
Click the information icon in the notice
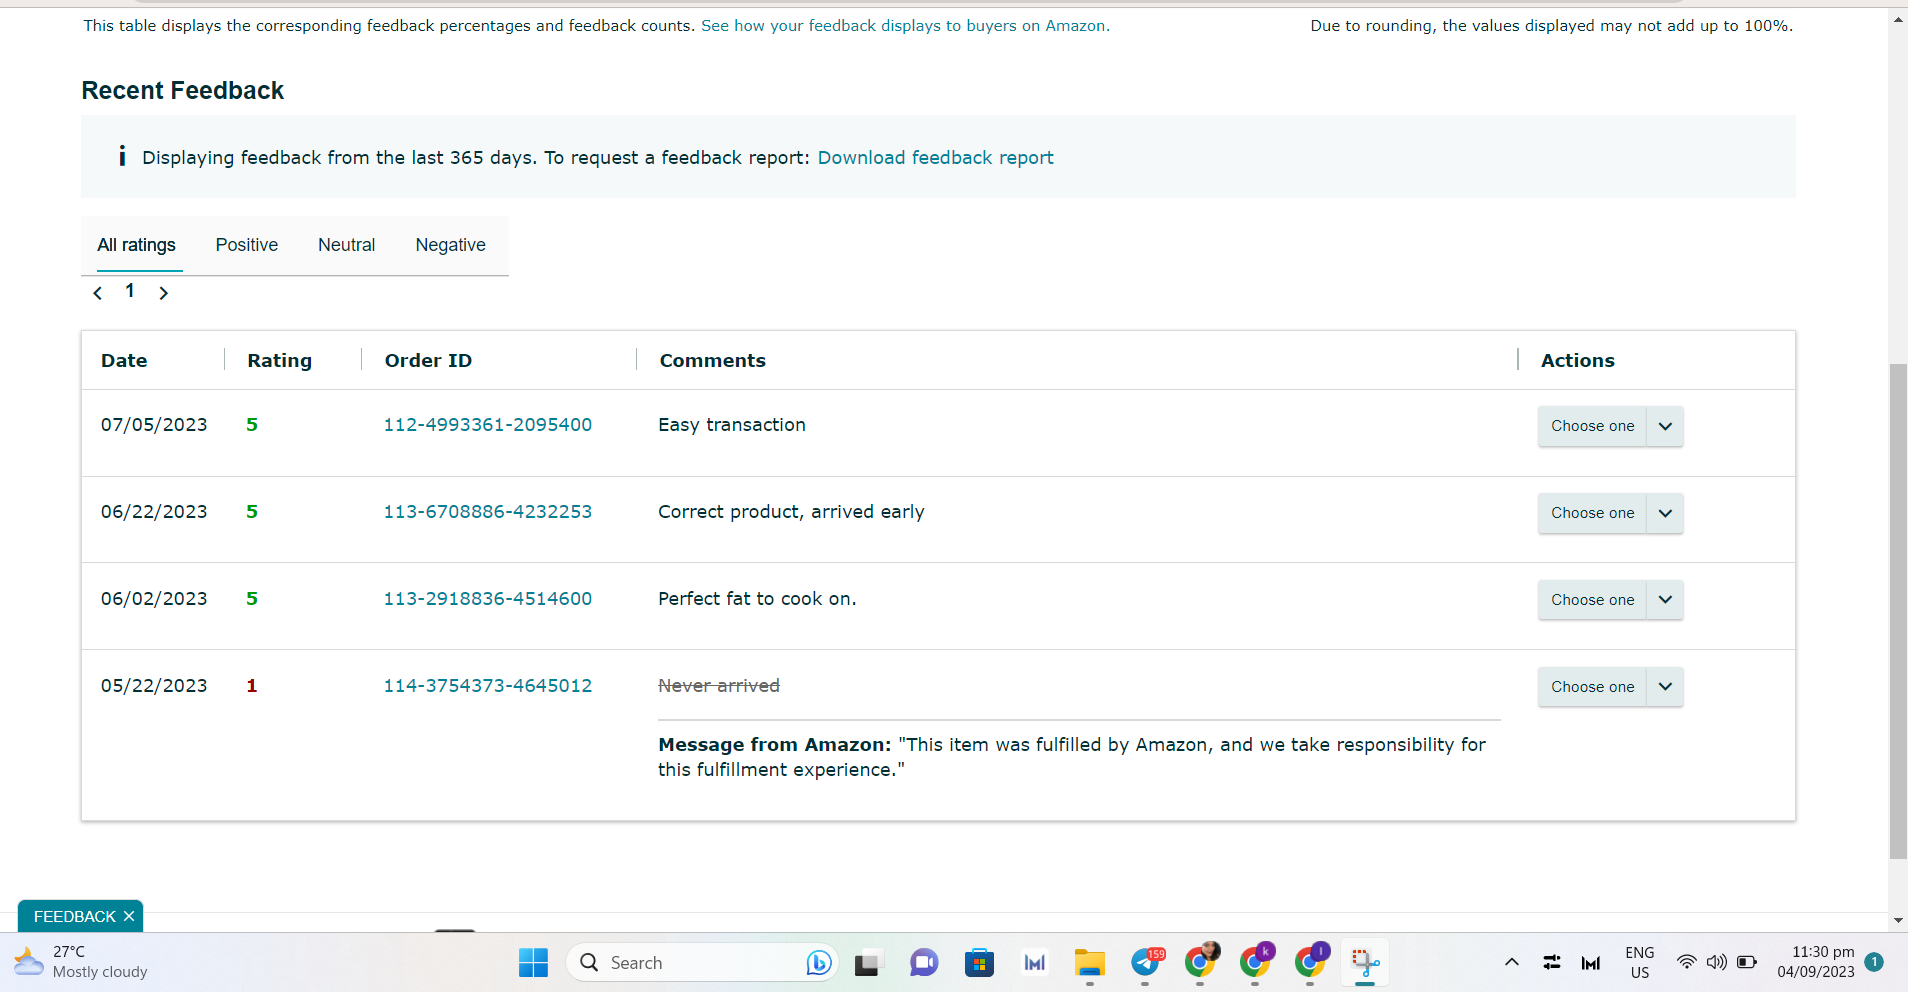tap(122, 156)
